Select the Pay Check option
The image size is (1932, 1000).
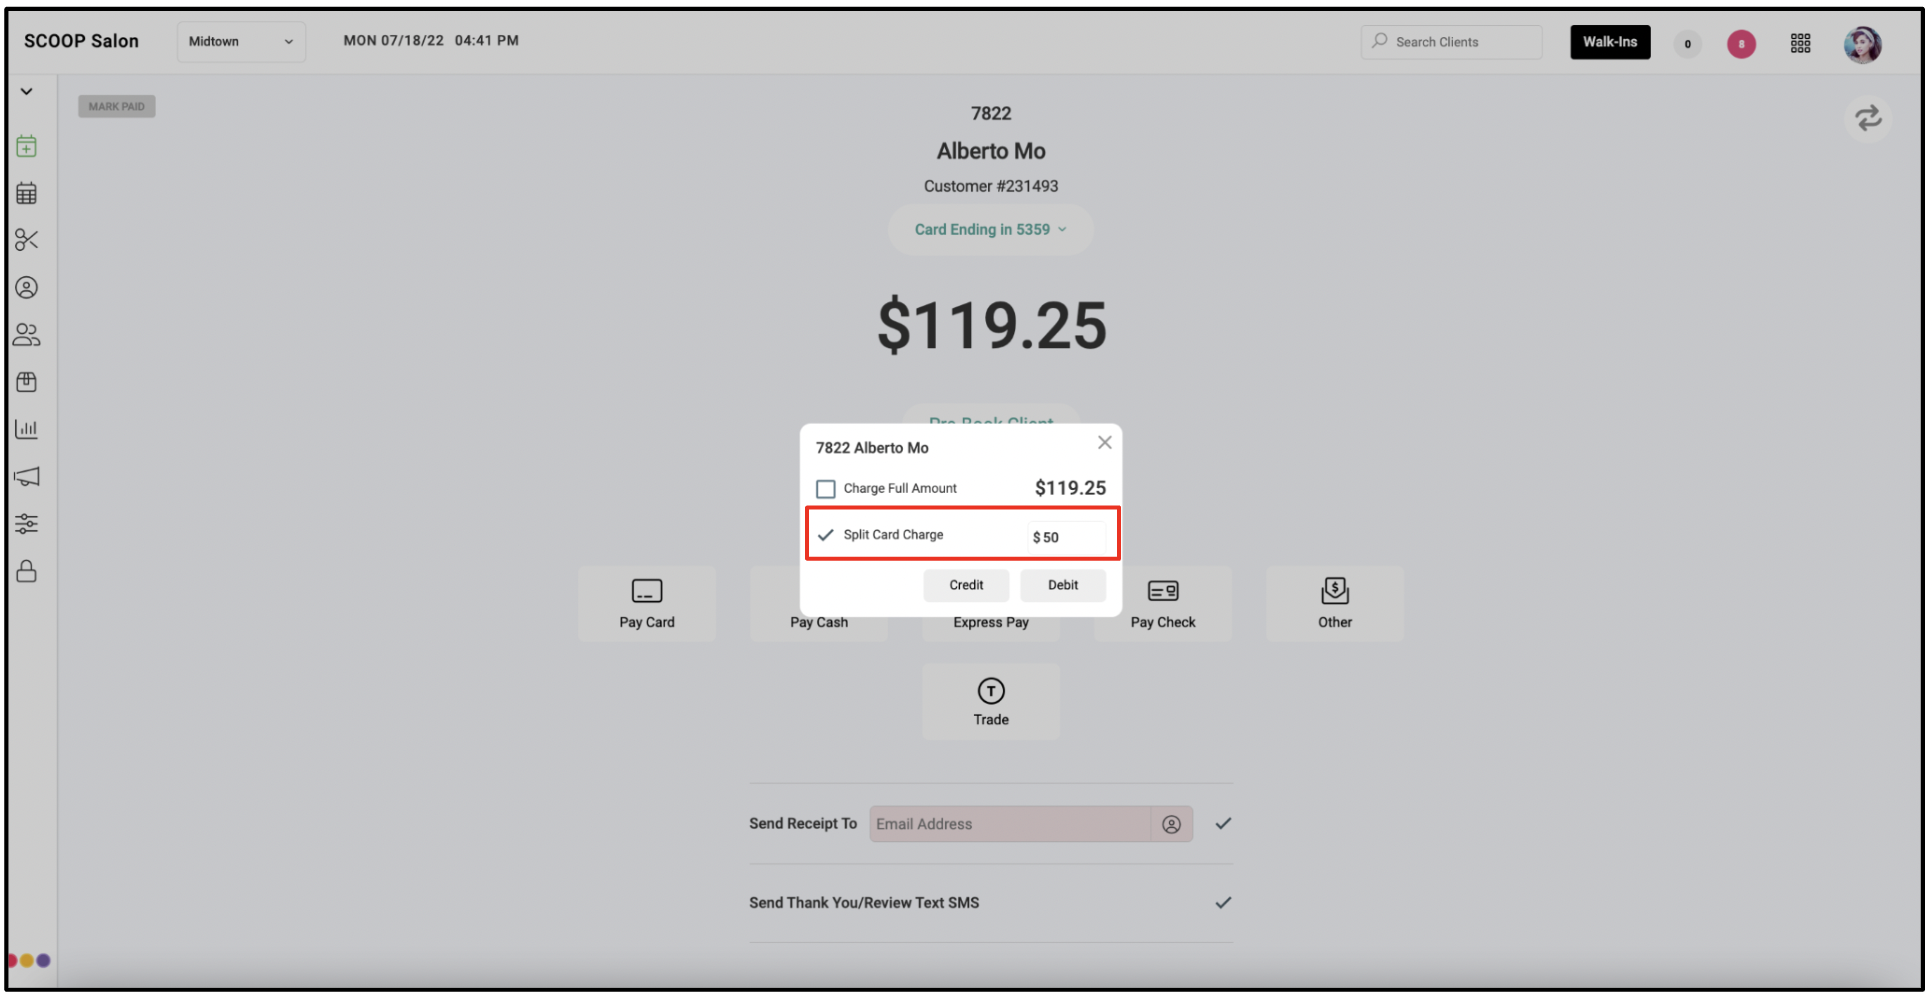point(1163,604)
